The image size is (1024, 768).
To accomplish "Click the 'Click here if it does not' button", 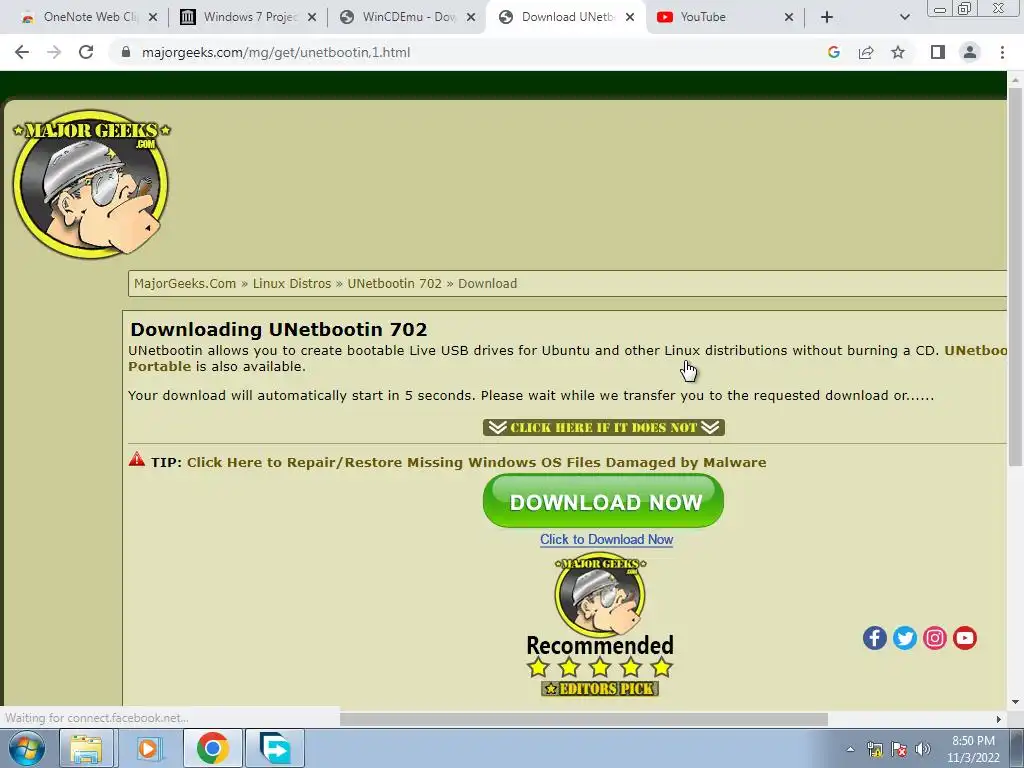I will (x=603, y=428).
